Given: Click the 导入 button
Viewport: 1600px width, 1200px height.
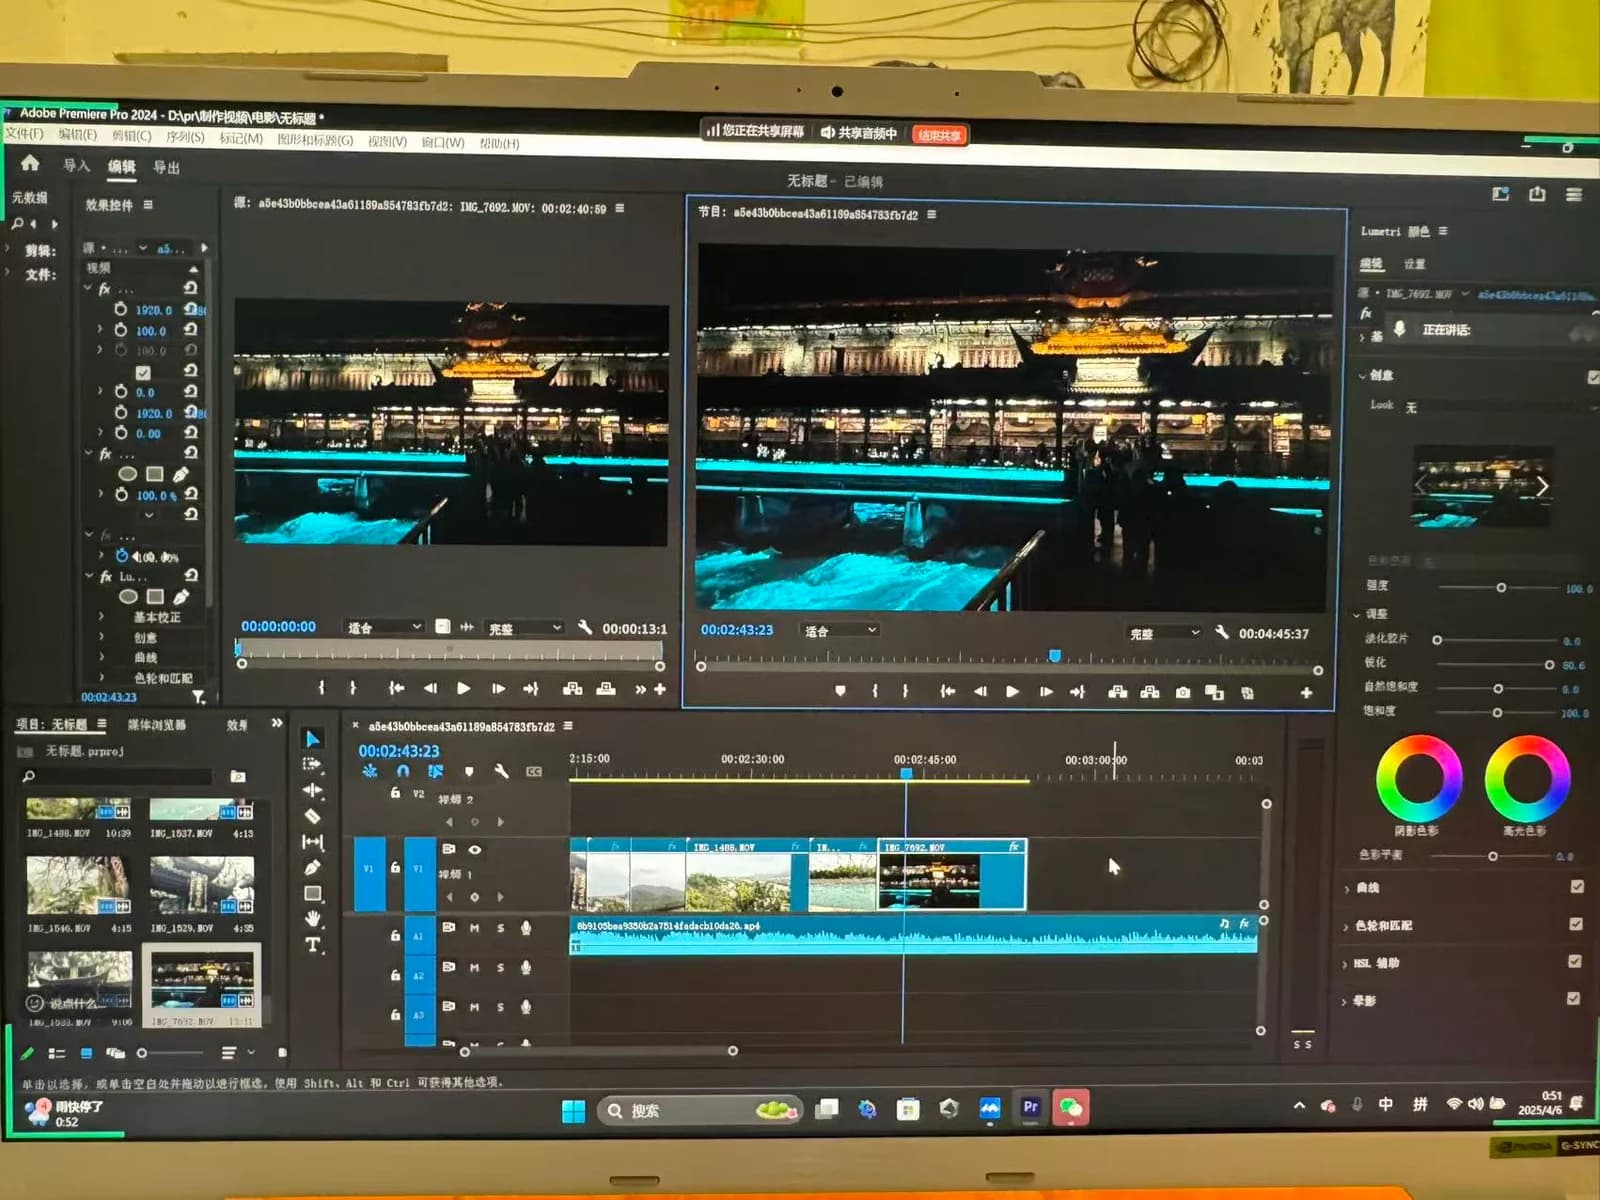Looking at the screenshot, I should 76,165.
